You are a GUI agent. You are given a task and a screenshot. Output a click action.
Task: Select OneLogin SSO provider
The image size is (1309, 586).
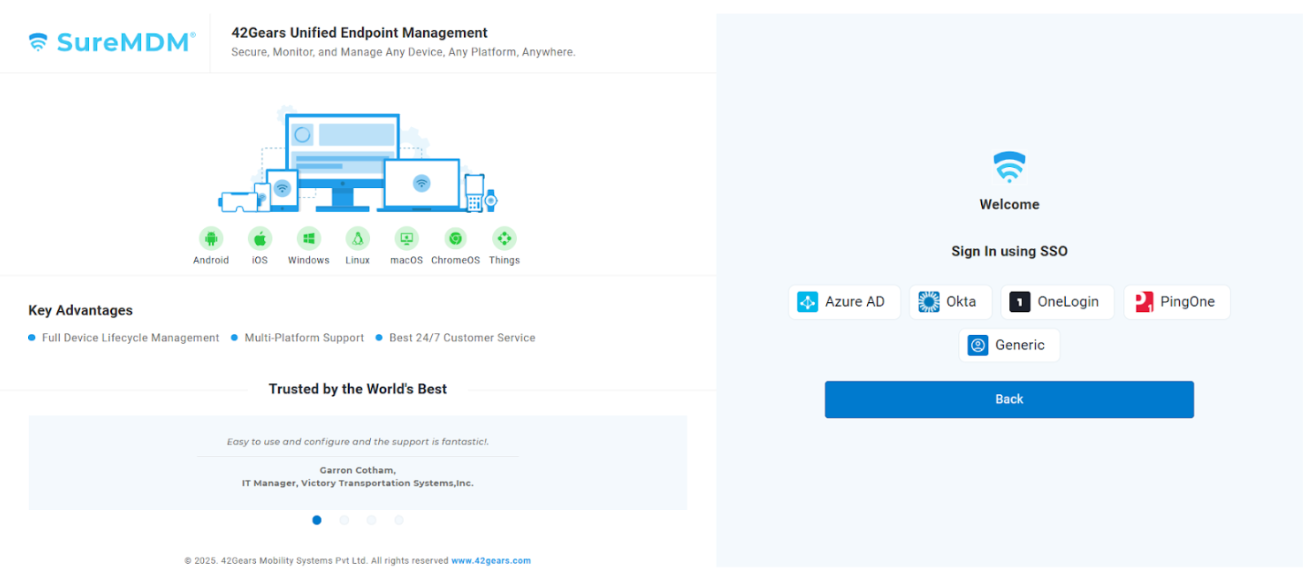(1056, 302)
